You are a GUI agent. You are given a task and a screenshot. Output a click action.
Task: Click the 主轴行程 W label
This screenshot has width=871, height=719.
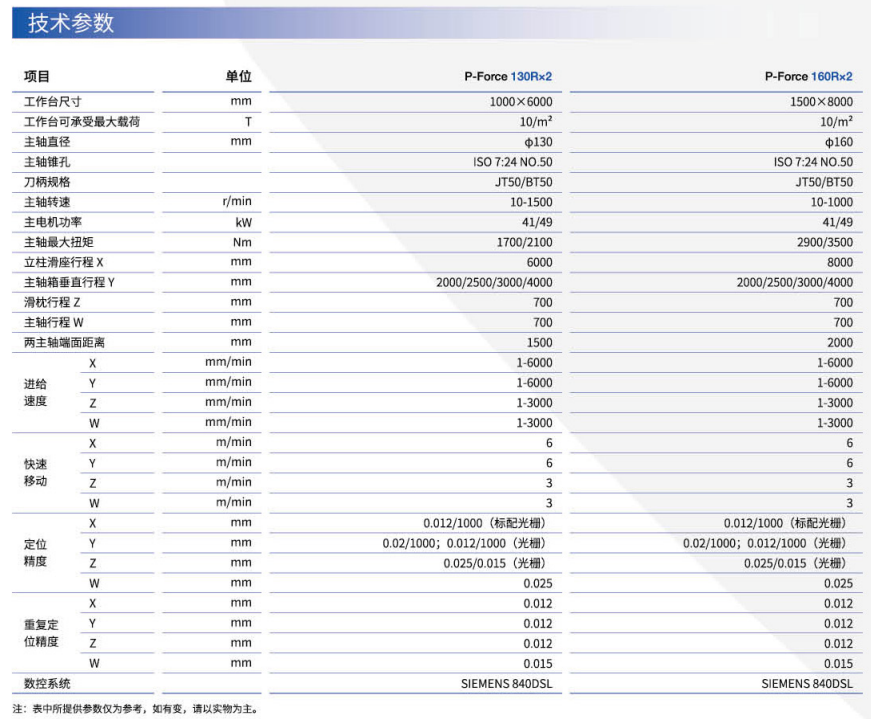click(x=53, y=322)
